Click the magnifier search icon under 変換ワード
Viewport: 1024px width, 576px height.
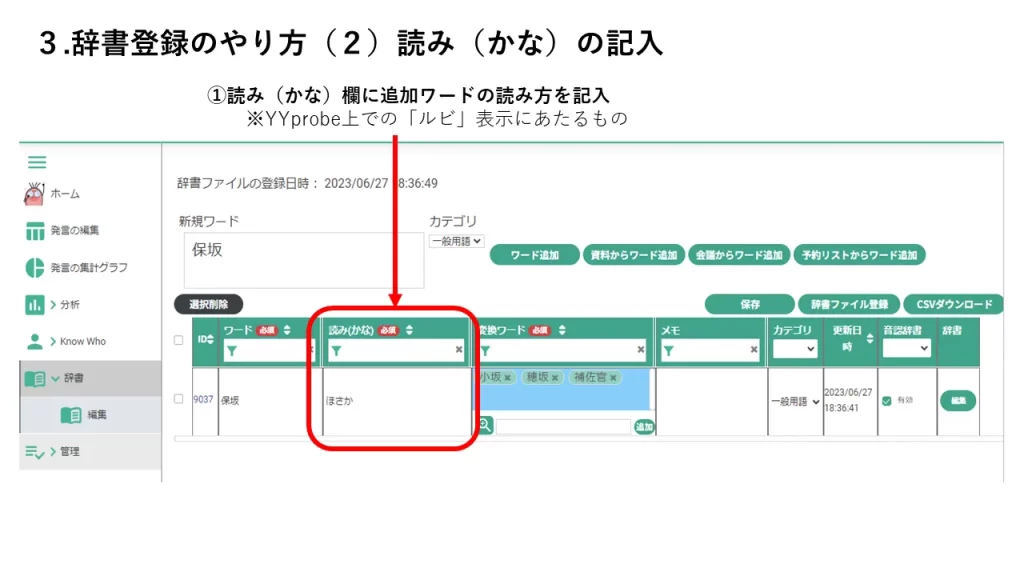[x=485, y=425]
